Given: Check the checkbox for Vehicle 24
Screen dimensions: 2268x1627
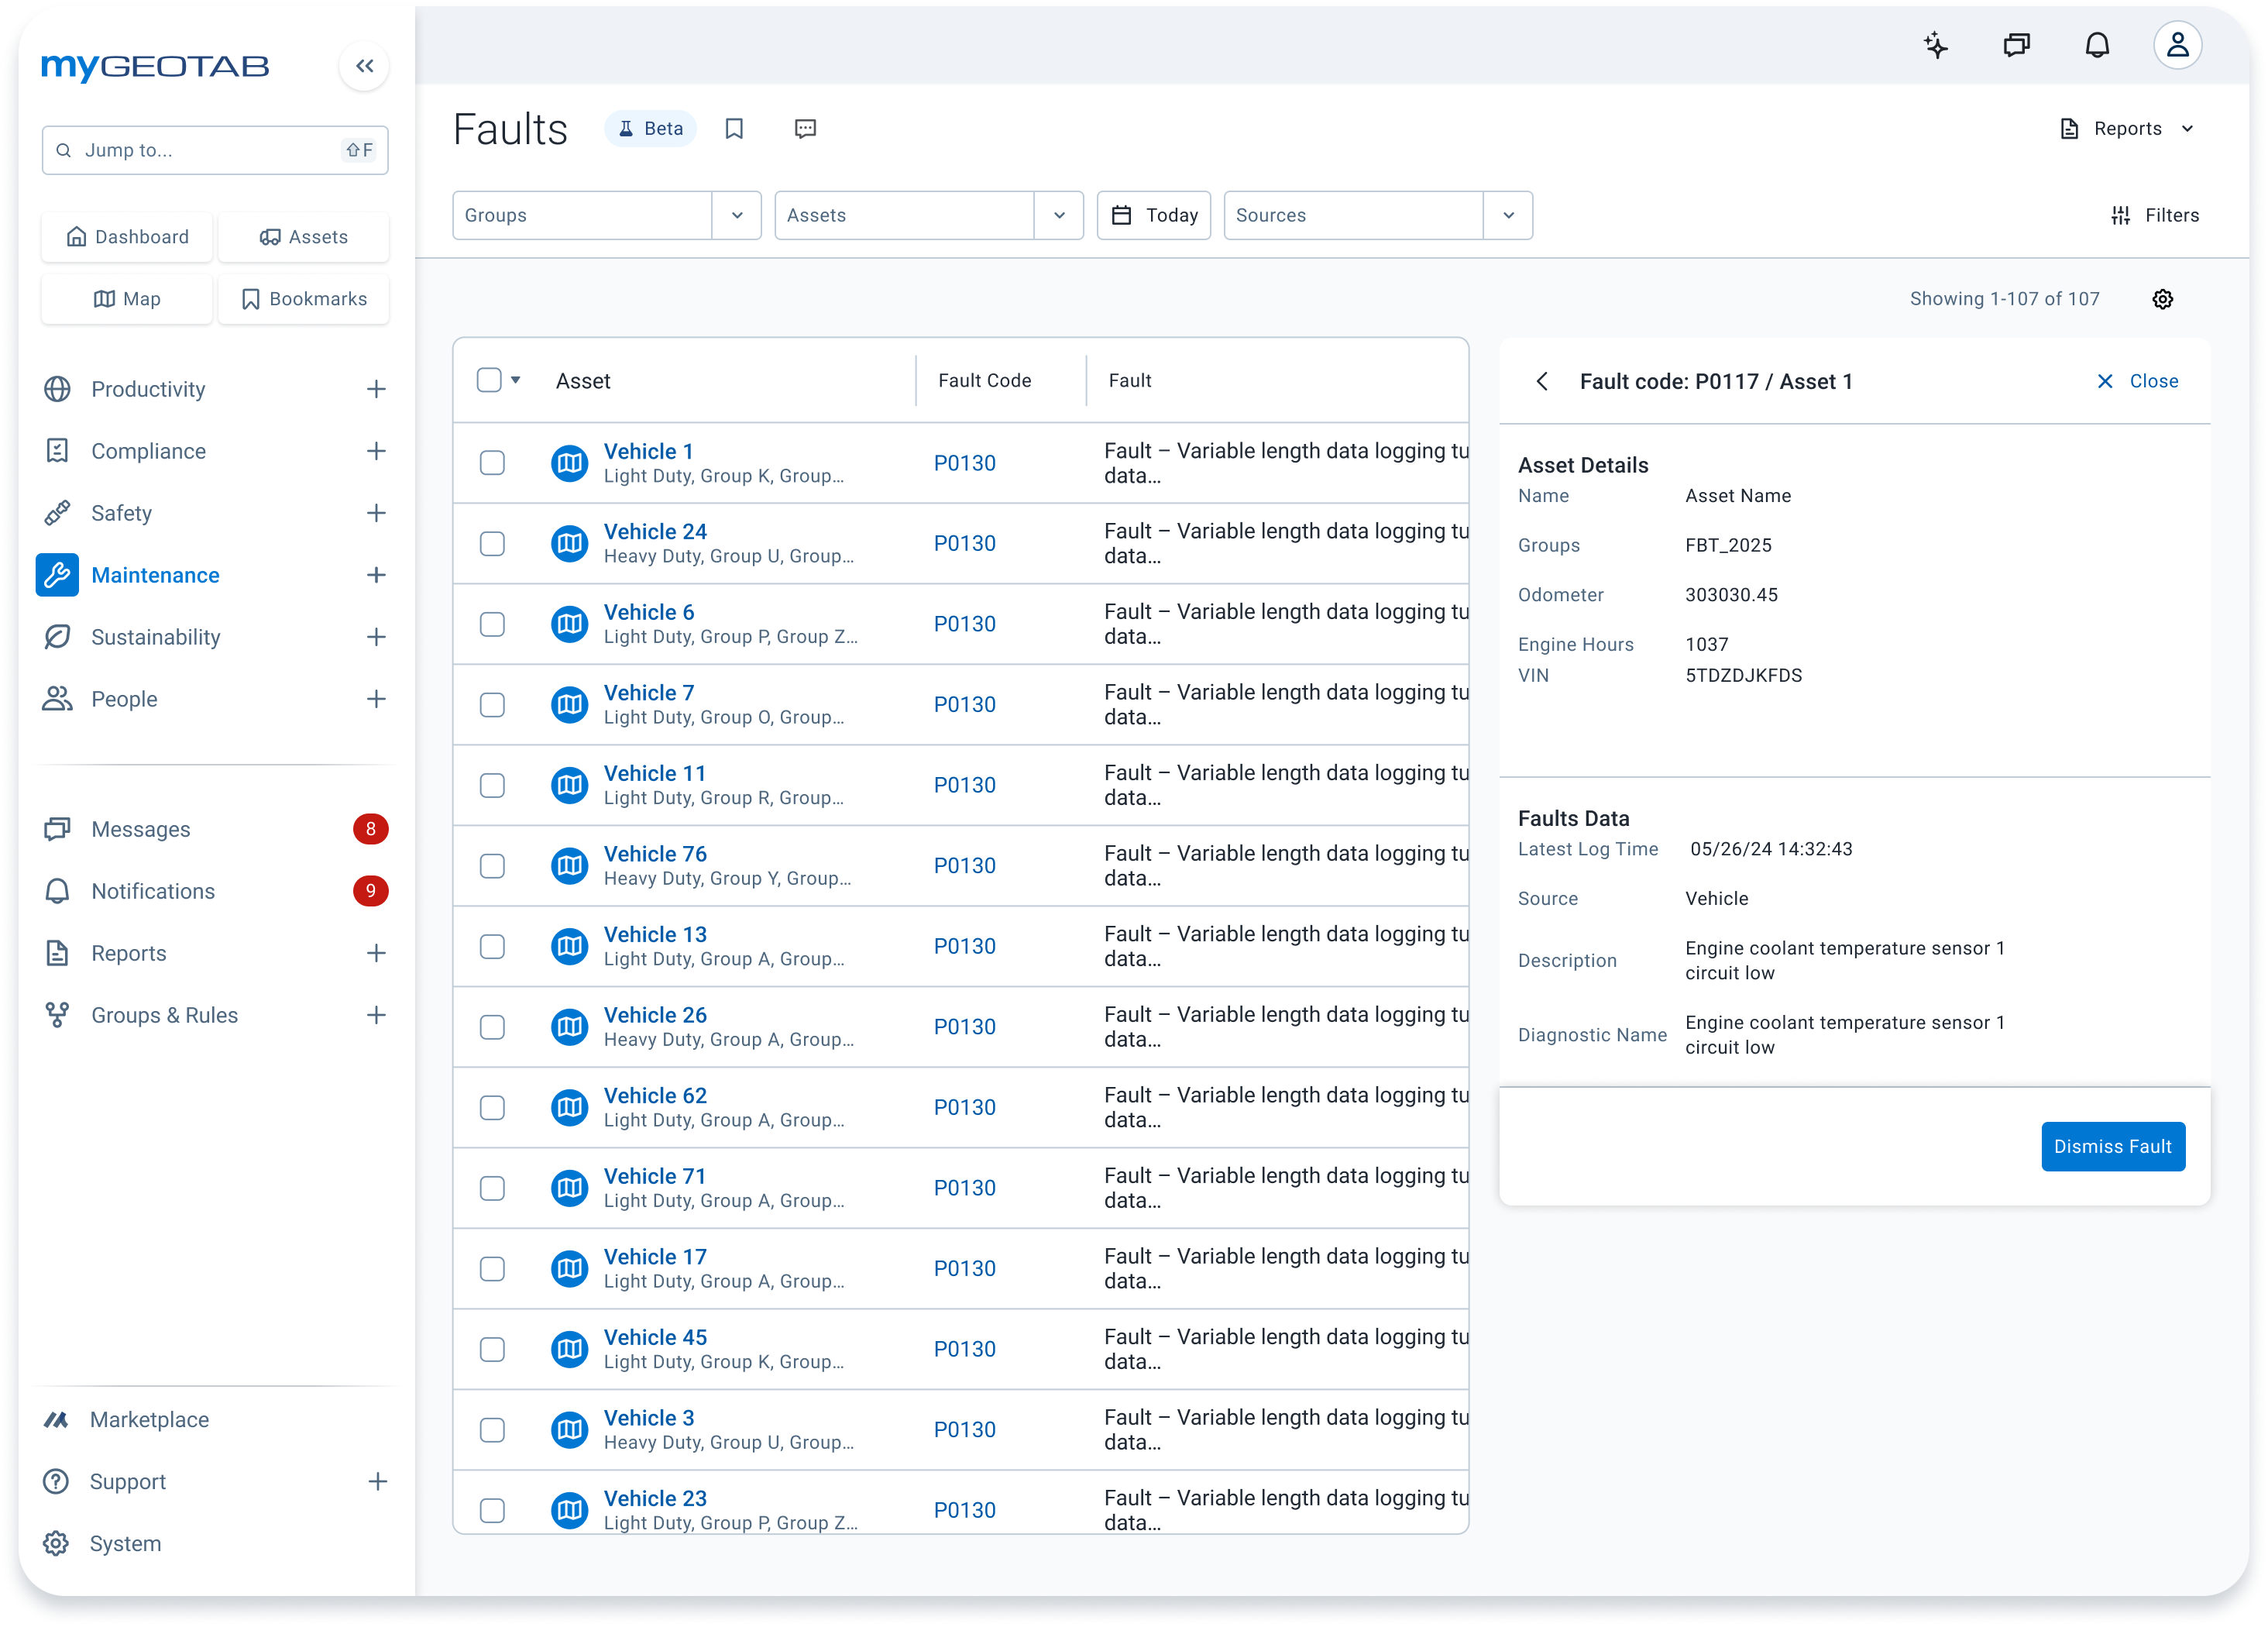Looking at the screenshot, I should click(x=492, y=544).
